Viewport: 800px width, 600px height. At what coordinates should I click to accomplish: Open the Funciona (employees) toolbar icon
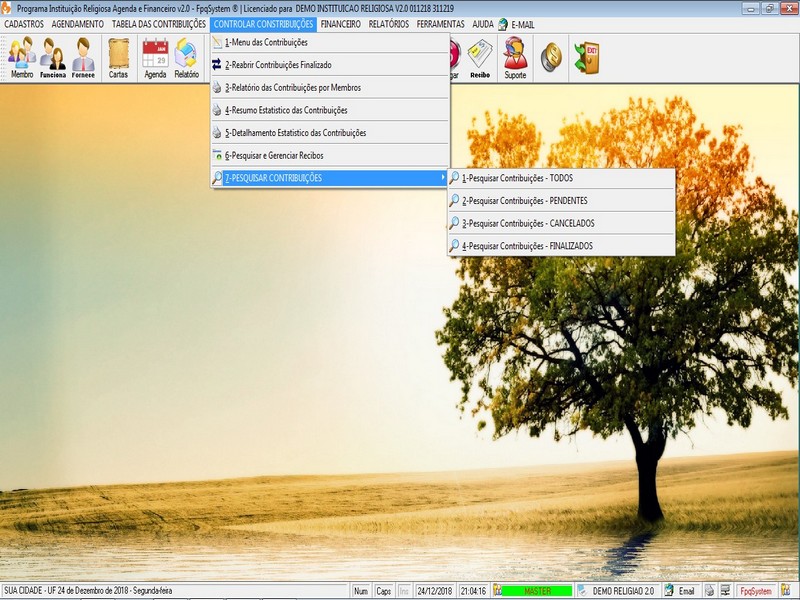pyautogui.click(x=53, y=59)
